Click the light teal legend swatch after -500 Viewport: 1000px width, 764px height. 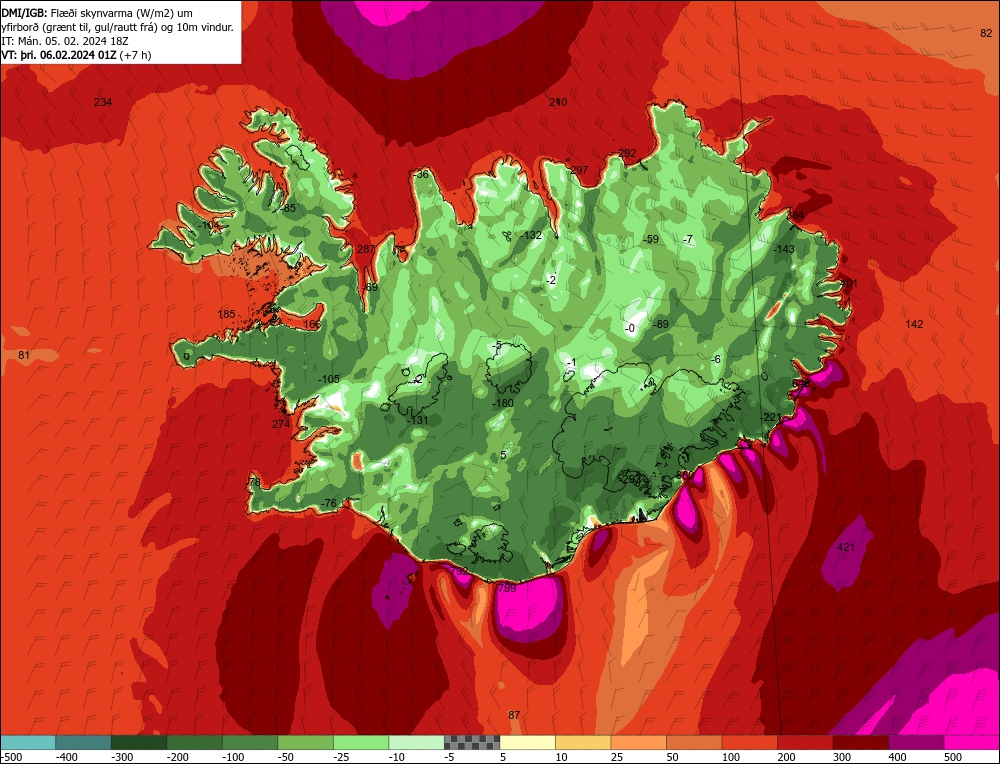pos(28,742)
